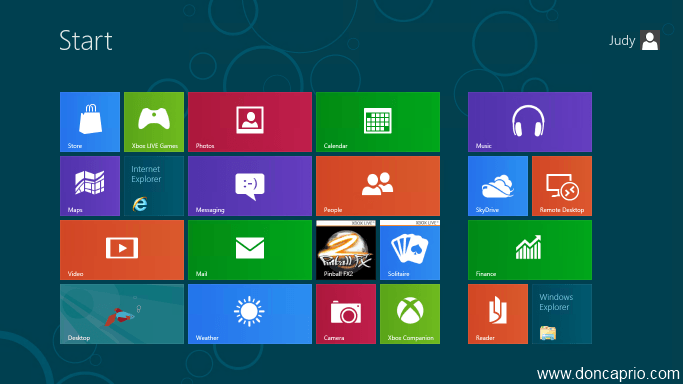This screenshot has height=384, width=683.
Task: Open SkyDrive tile
Action: click(x=498, y=186)
